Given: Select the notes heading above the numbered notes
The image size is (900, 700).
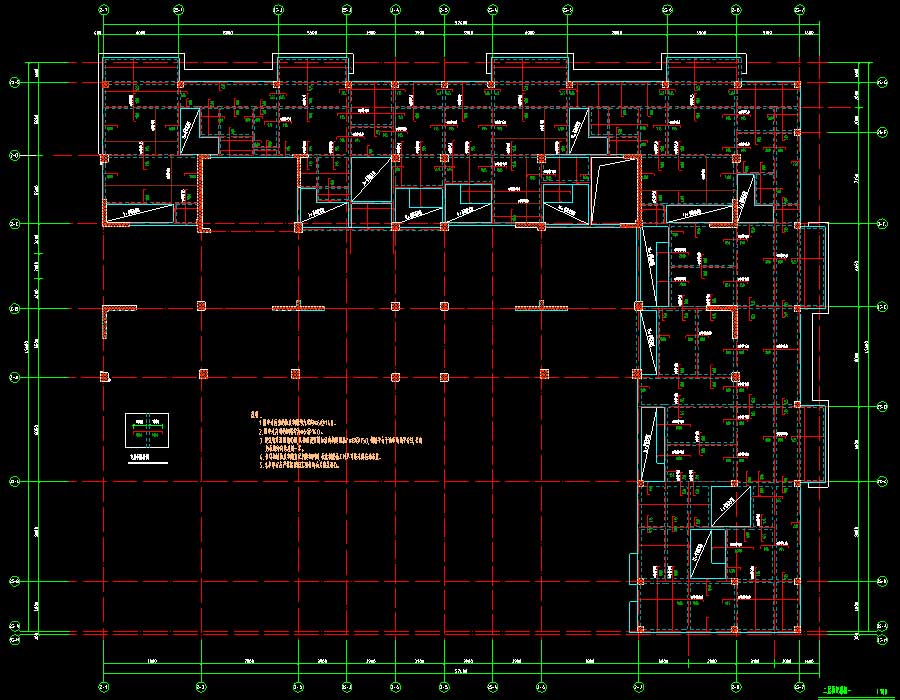Looking at the screenshot, I should [256, 415].
